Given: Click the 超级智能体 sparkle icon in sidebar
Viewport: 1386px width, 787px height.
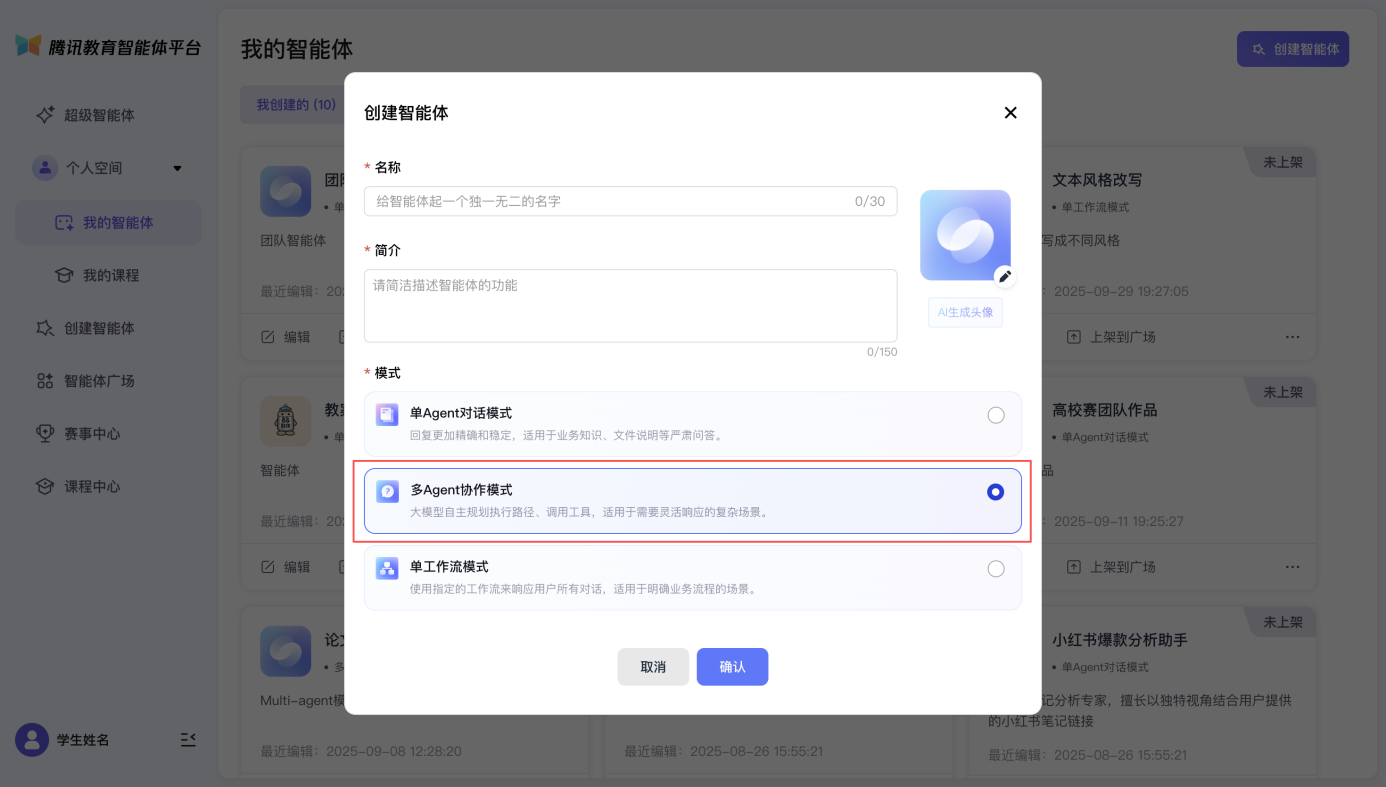Looking at the screenshot, I should click(x=45, y=115).
